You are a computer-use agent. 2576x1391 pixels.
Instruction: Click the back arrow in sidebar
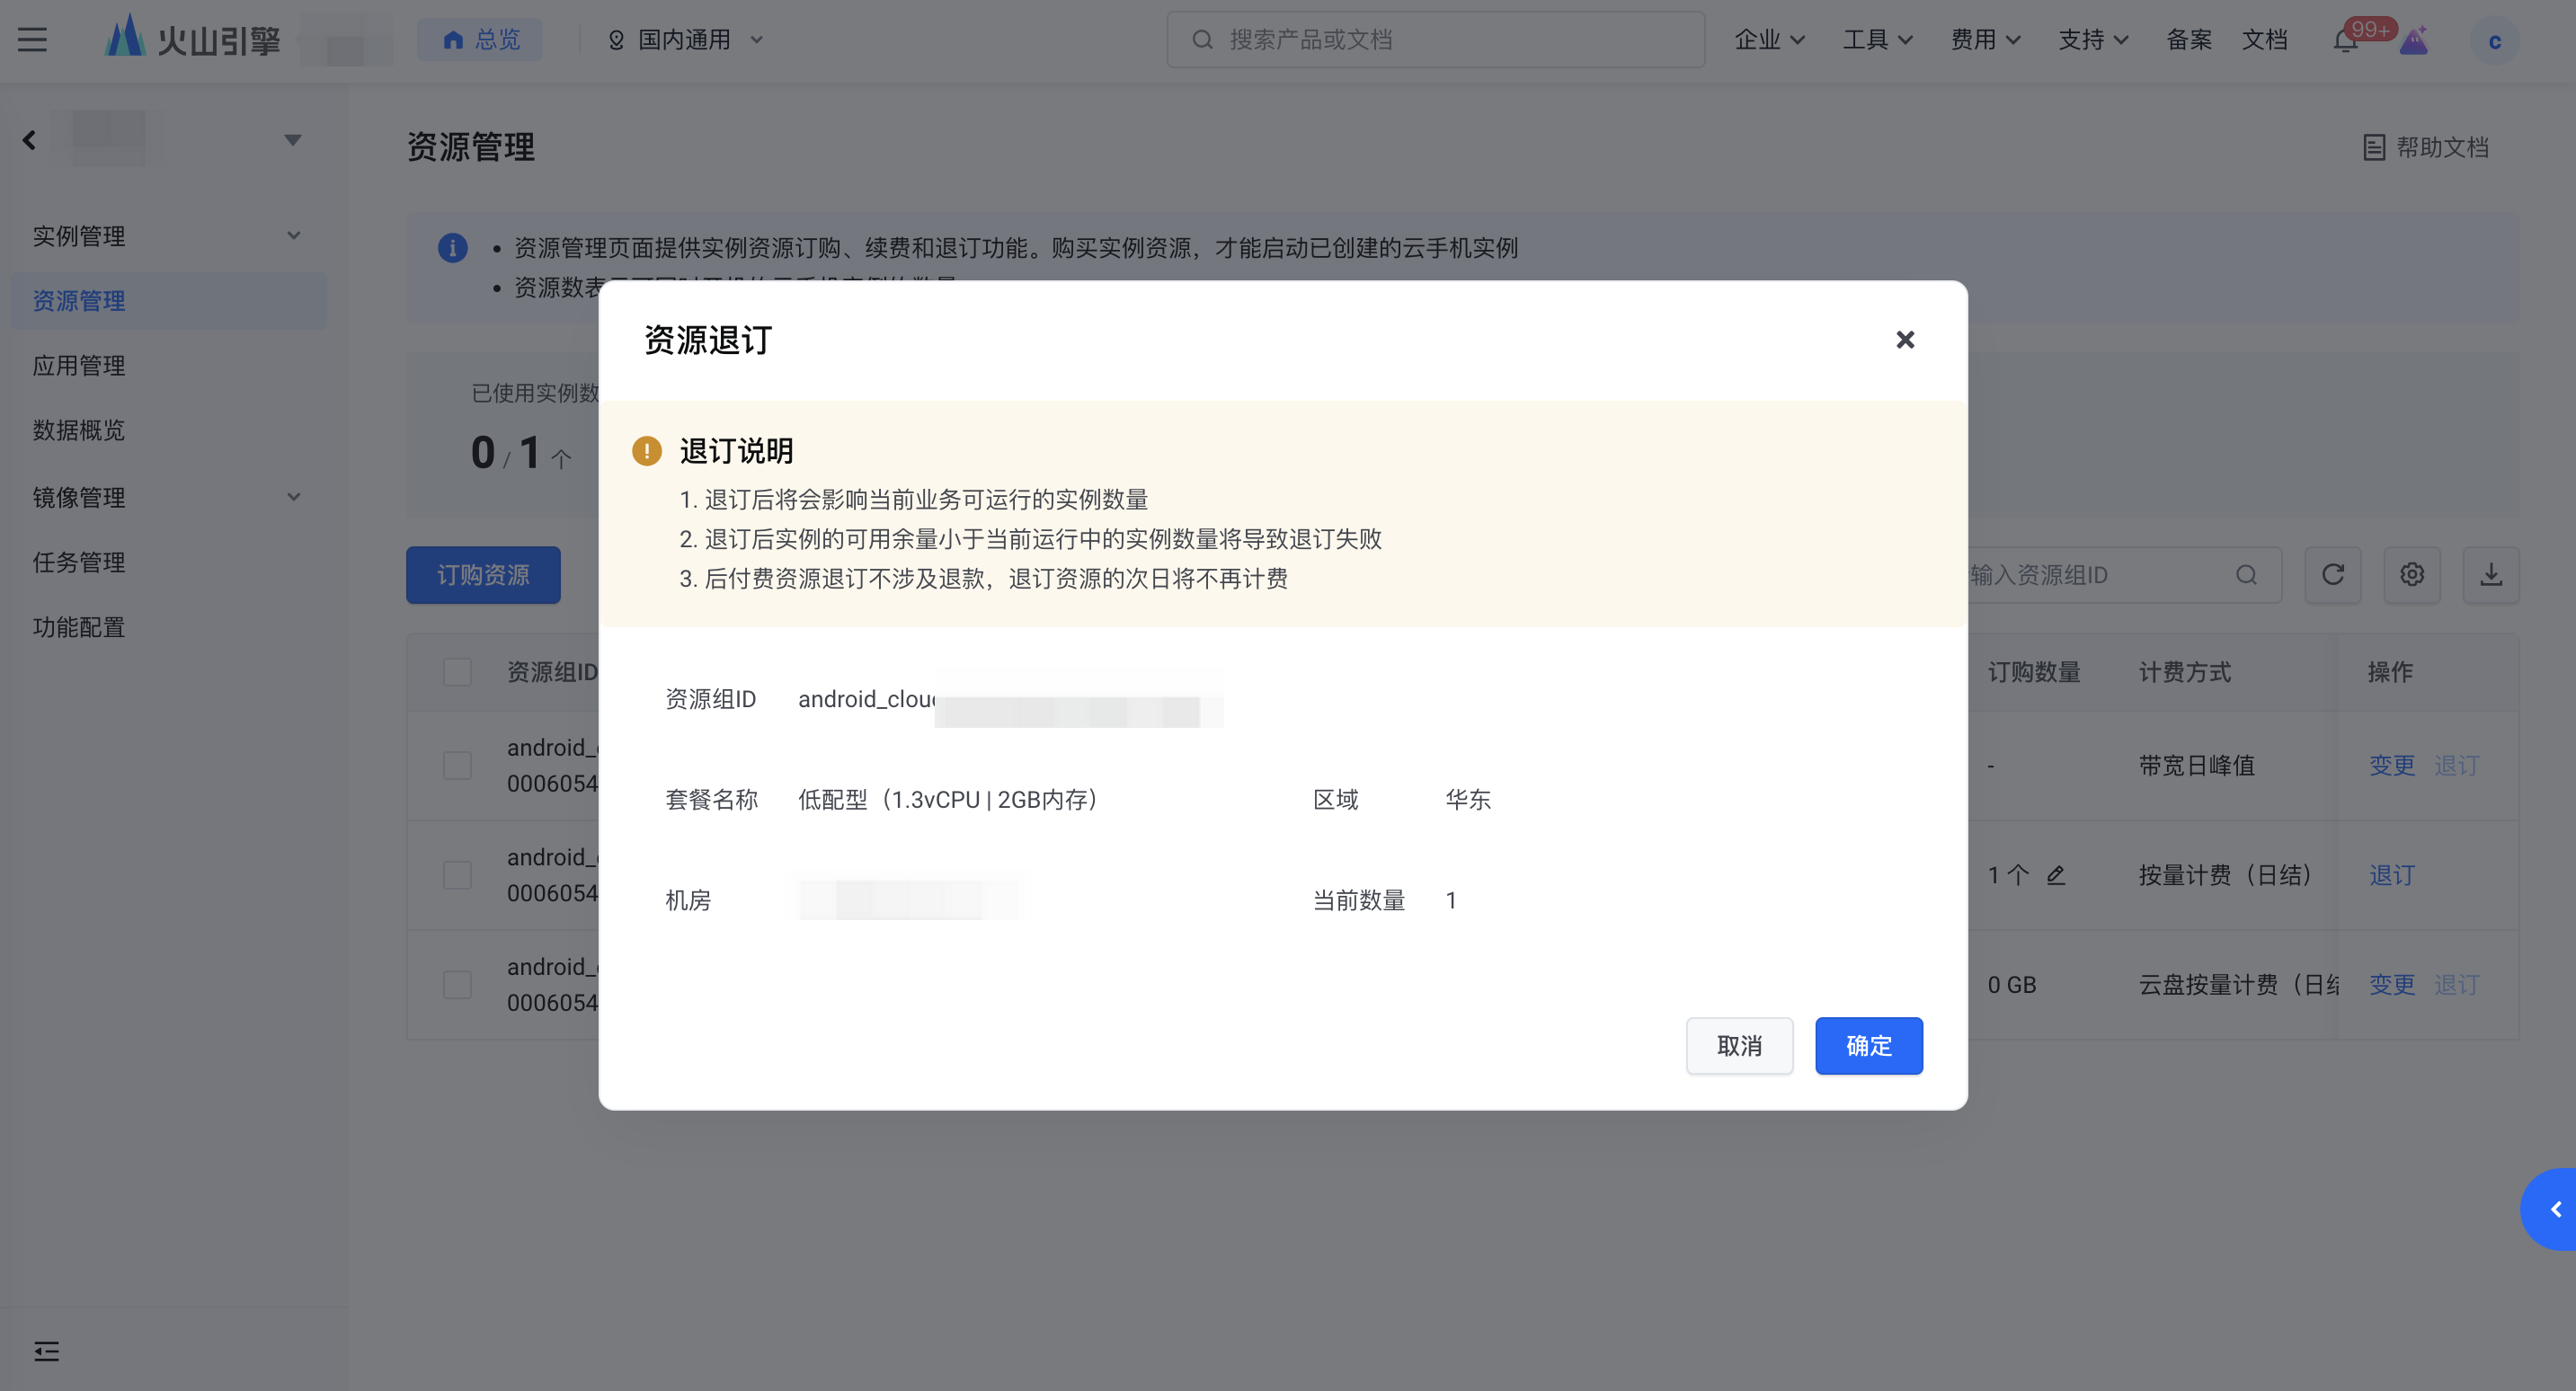click(30, 140)
